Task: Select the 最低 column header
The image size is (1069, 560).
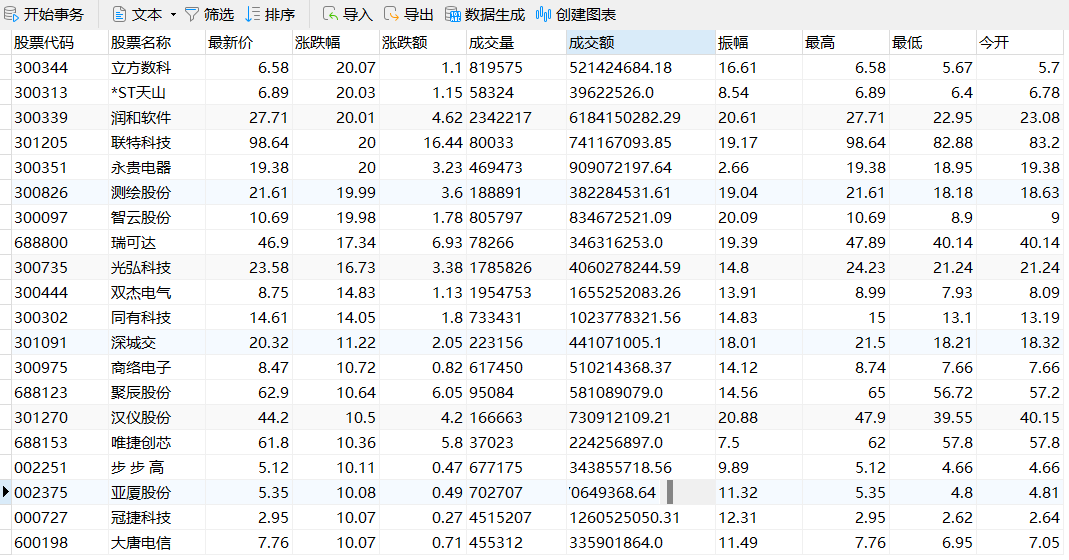Action: (x=933, y=43)
